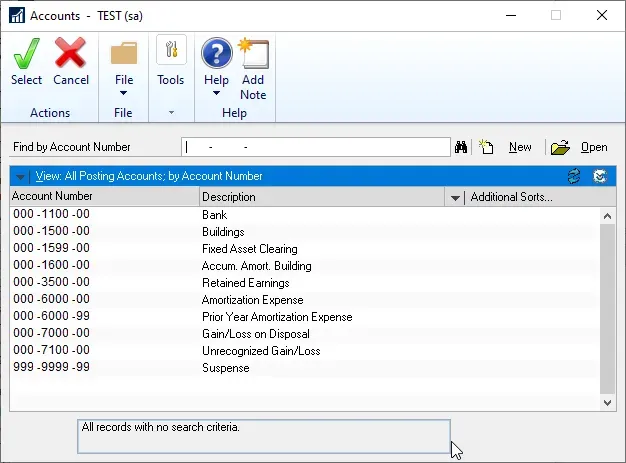
Task: Click Retained Earnings description
Action: pyautogui.click(x=246, y=283)
